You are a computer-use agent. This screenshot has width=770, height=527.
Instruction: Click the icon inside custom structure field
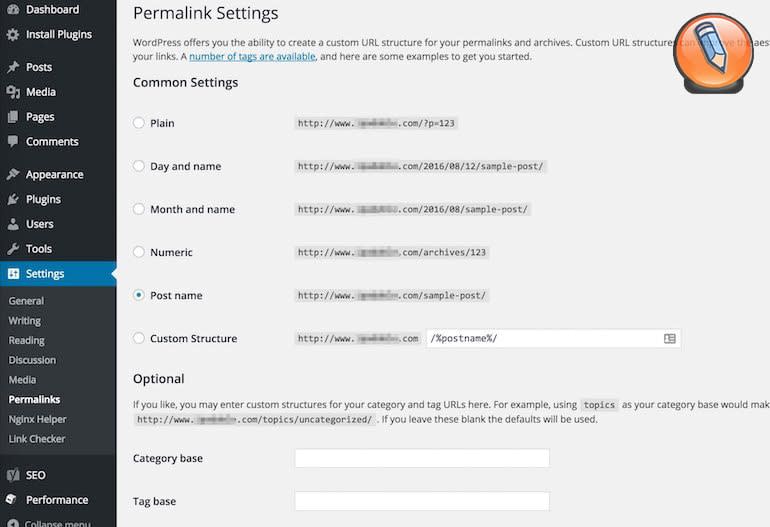pos(670,339)
